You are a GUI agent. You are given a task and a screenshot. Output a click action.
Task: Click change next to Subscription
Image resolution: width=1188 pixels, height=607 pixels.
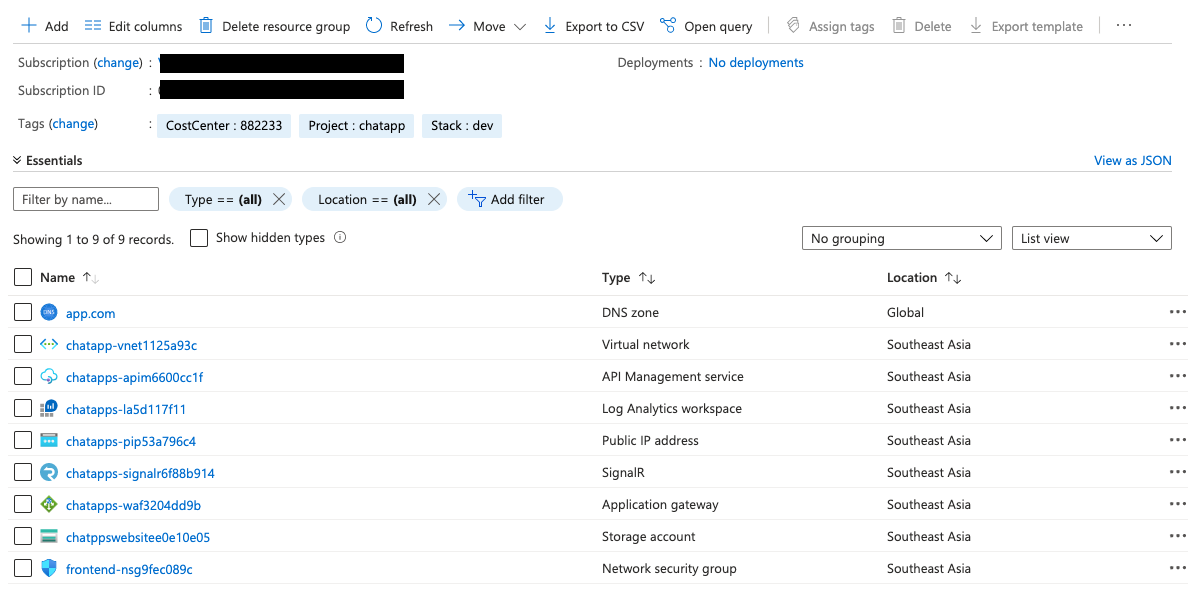[118, 63]
